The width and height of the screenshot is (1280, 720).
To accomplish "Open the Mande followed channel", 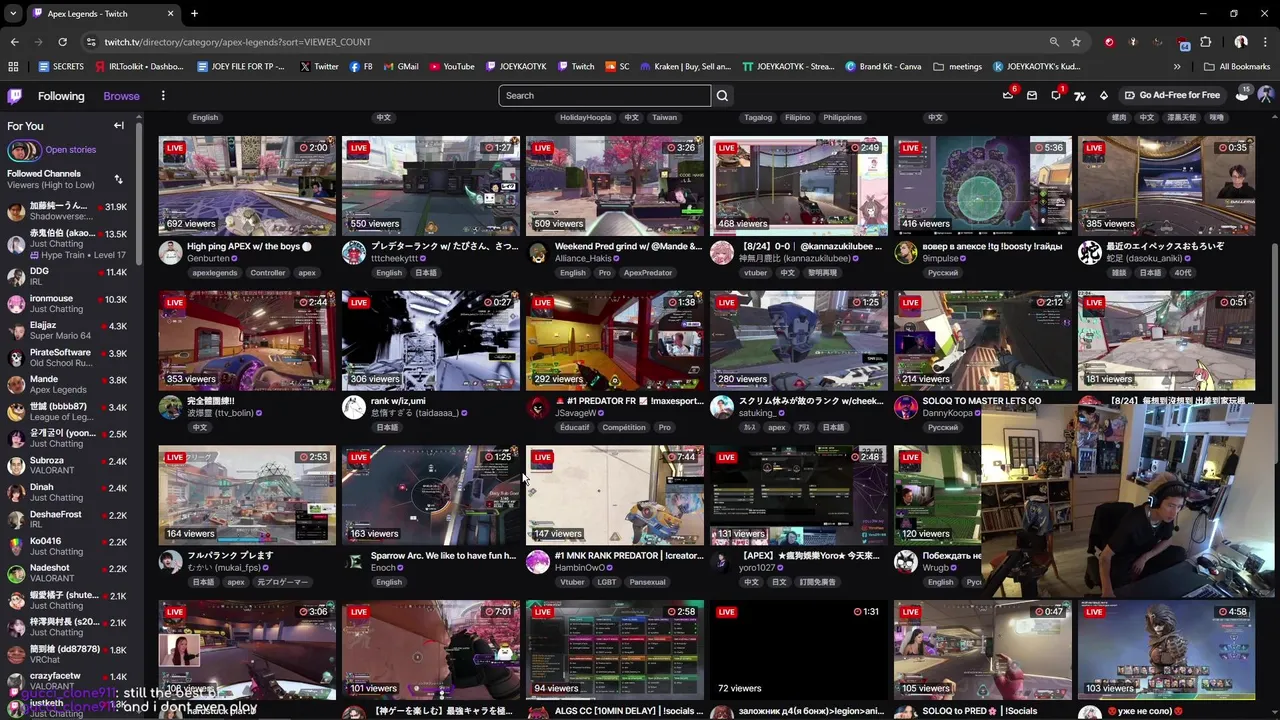I will 68,385.
